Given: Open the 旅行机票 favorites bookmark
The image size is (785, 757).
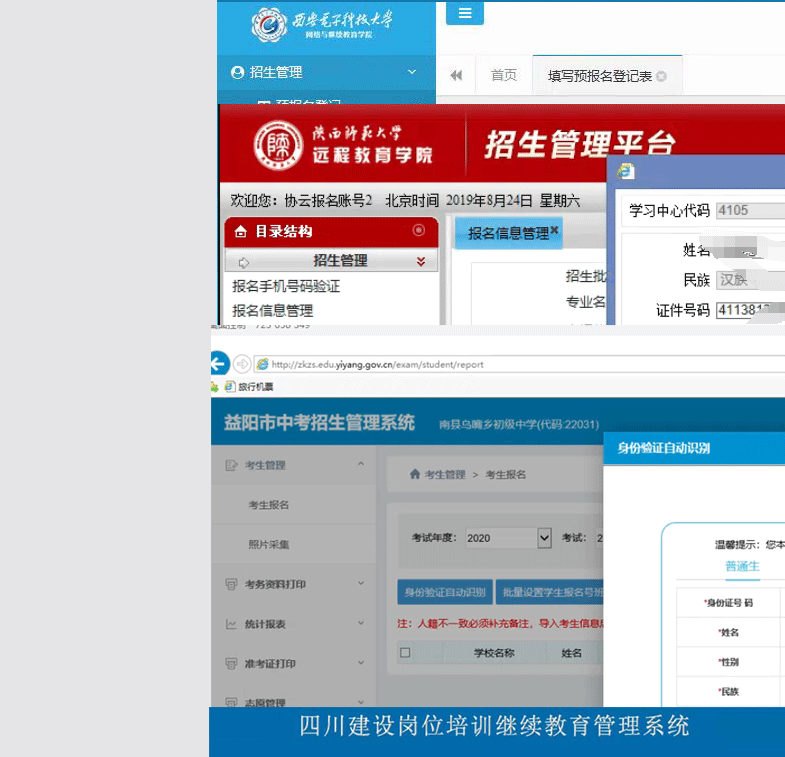Looking at the screenshot, I should (x=249, y=387).
